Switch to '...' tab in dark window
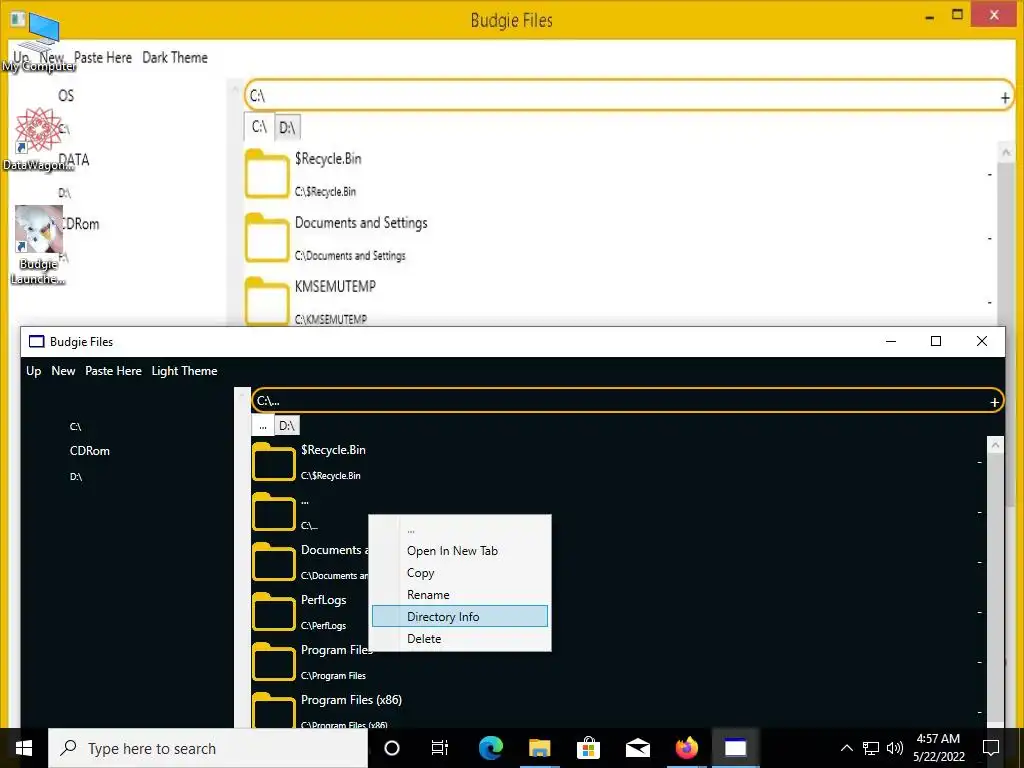1024x768 pixels. 263,426
